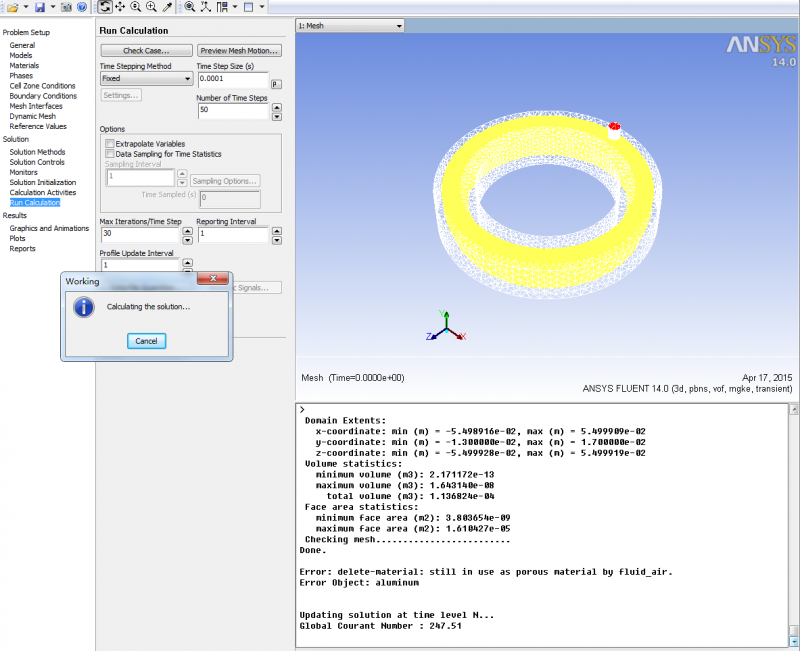Increase Max Iterations per Time Step
Viewport: 800px width, 651px height.
click(x=187, y=232)
